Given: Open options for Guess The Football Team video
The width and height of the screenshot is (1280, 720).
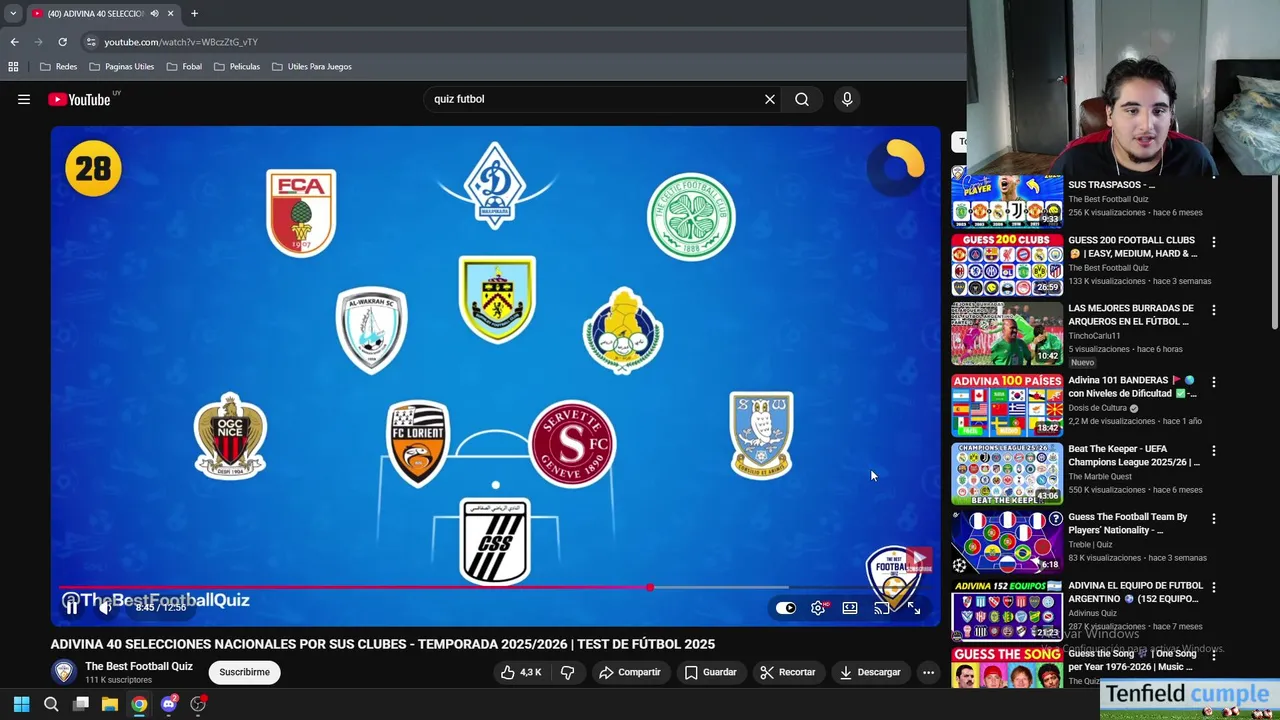Looking at the screenshot, I should (x=1214, y=519).
